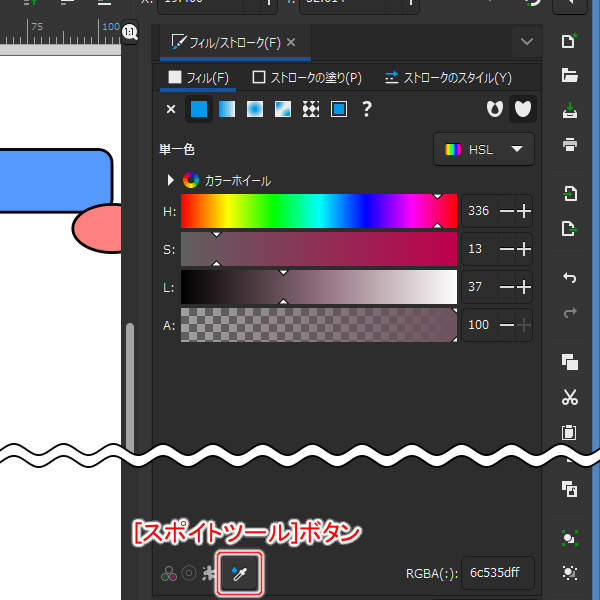Click the out-of-gamut indicator icon

tap(189, 573)
